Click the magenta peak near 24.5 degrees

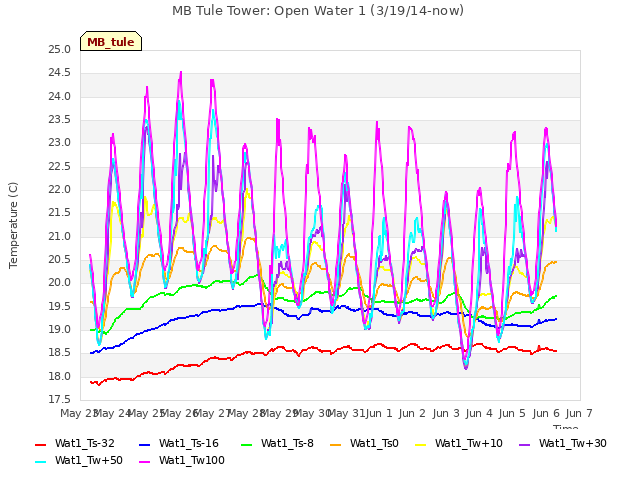tap(181, 73)
